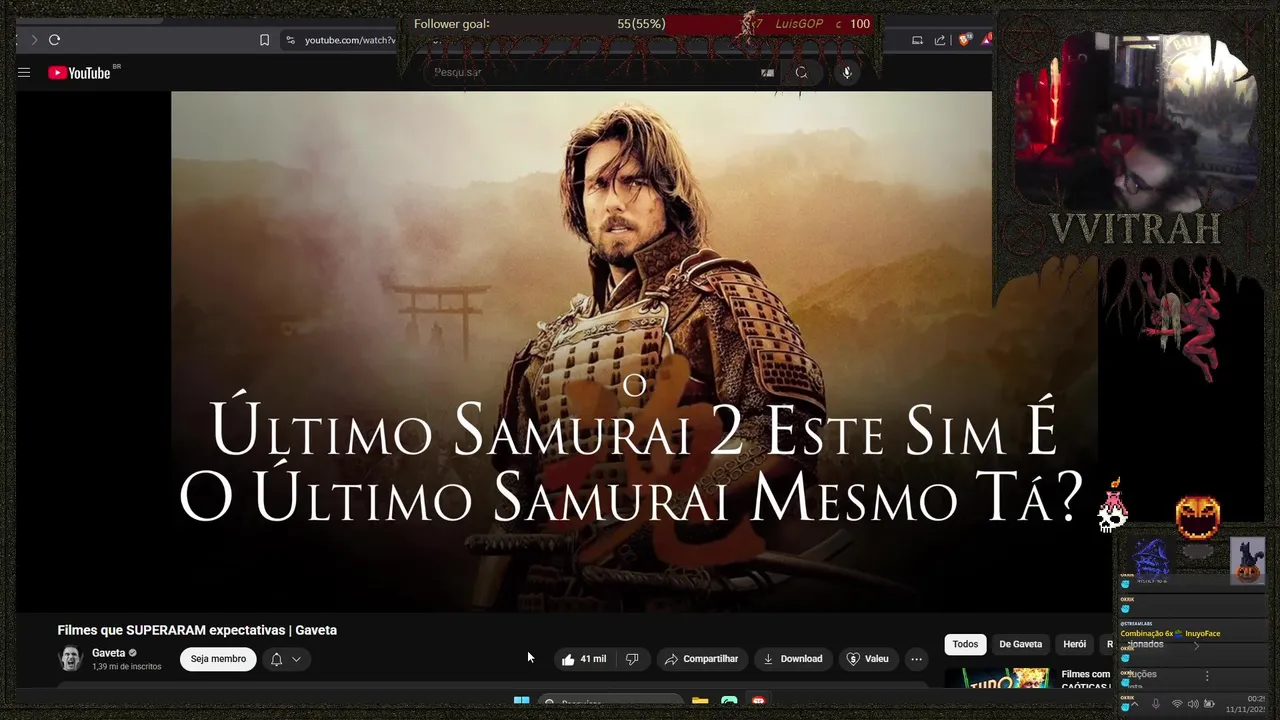Click the system tray microphone icon
The width and height of the screenshot is (1280, 720).
click(1156, 704)
